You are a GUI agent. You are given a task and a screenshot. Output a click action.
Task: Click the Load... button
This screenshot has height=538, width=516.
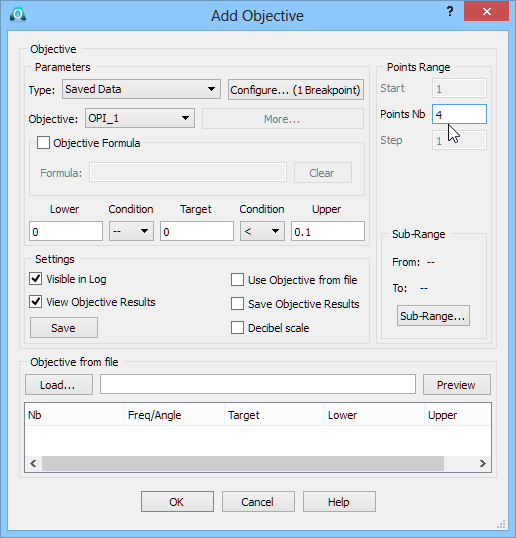59,385
